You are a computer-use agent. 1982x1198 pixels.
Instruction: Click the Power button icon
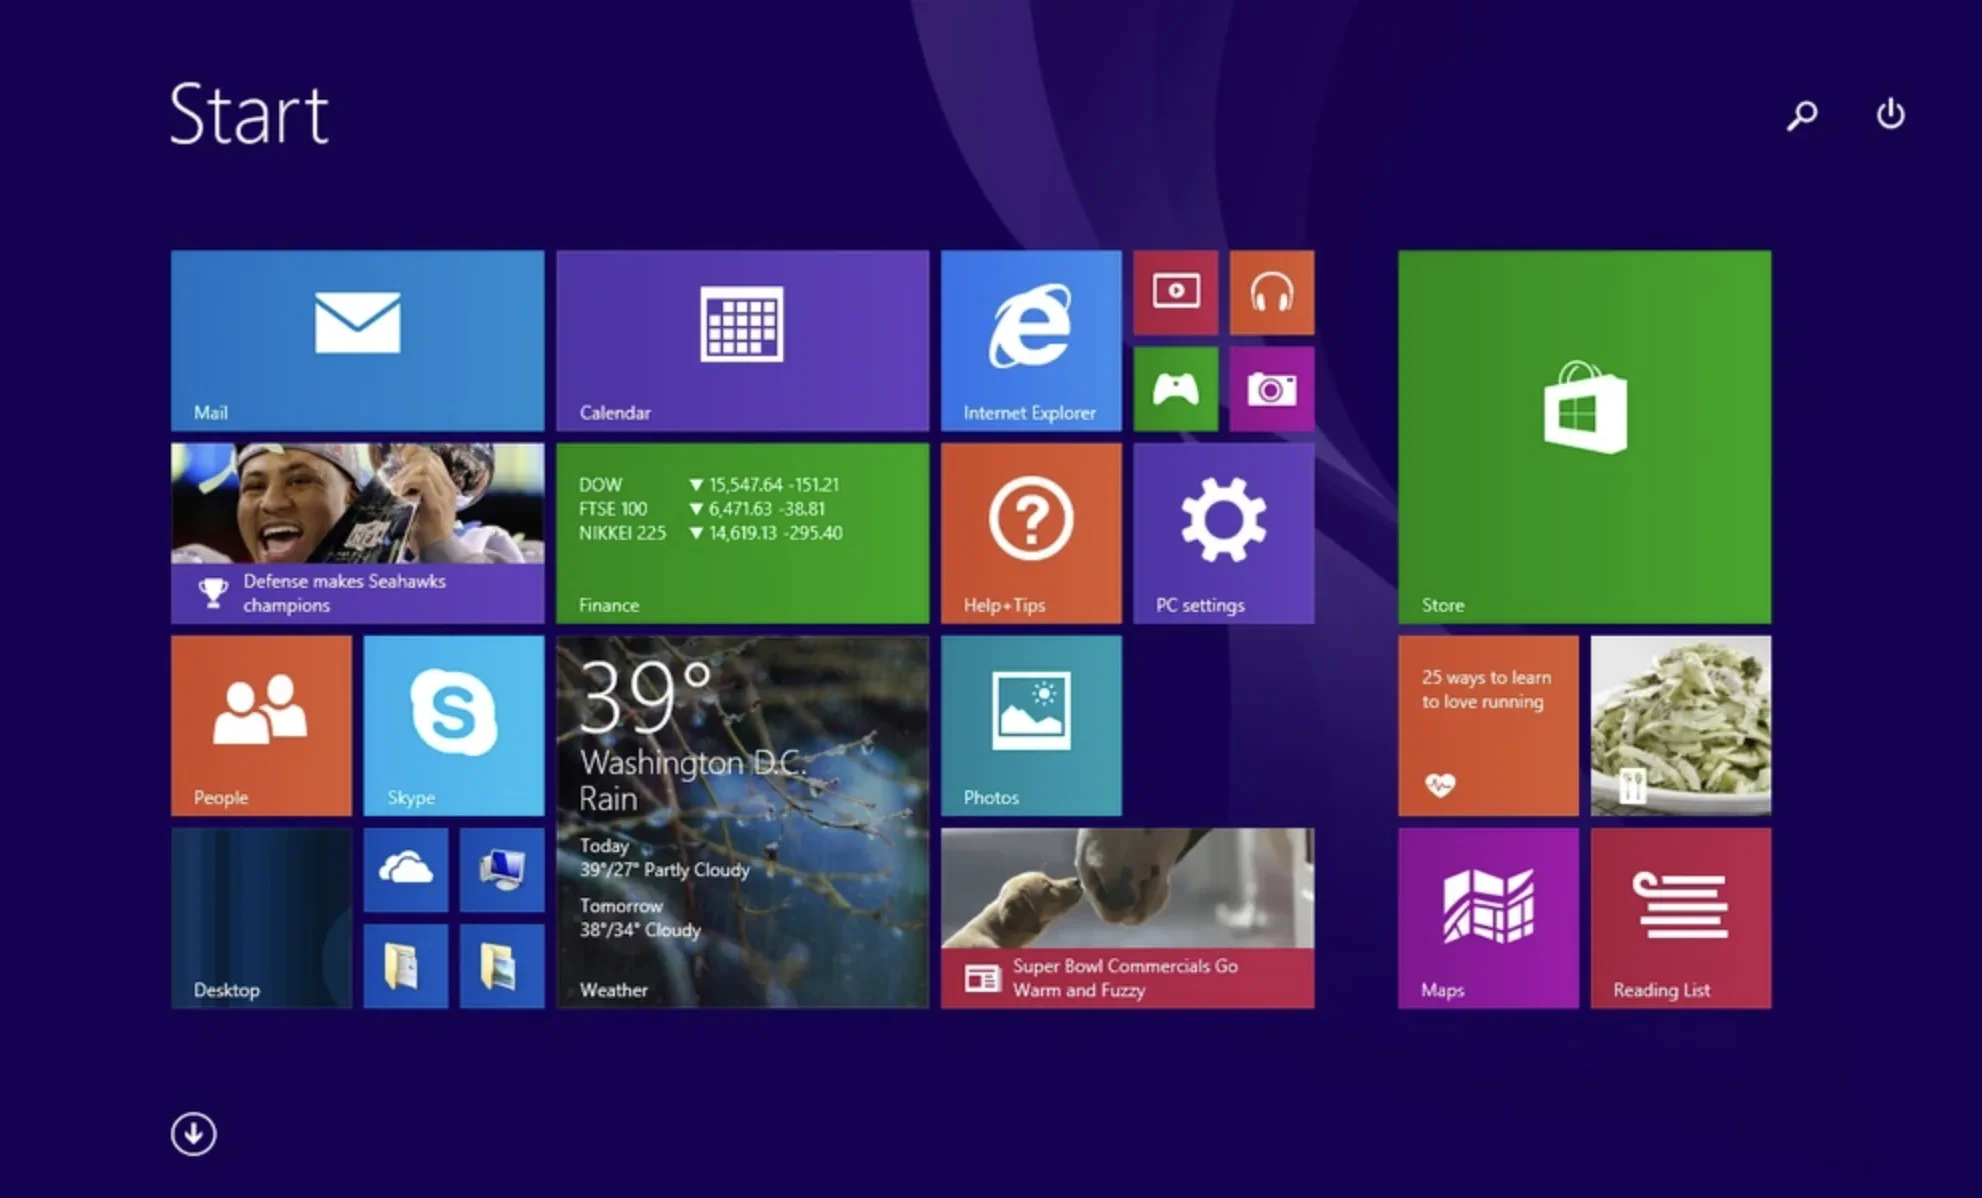pos(1890,114)
